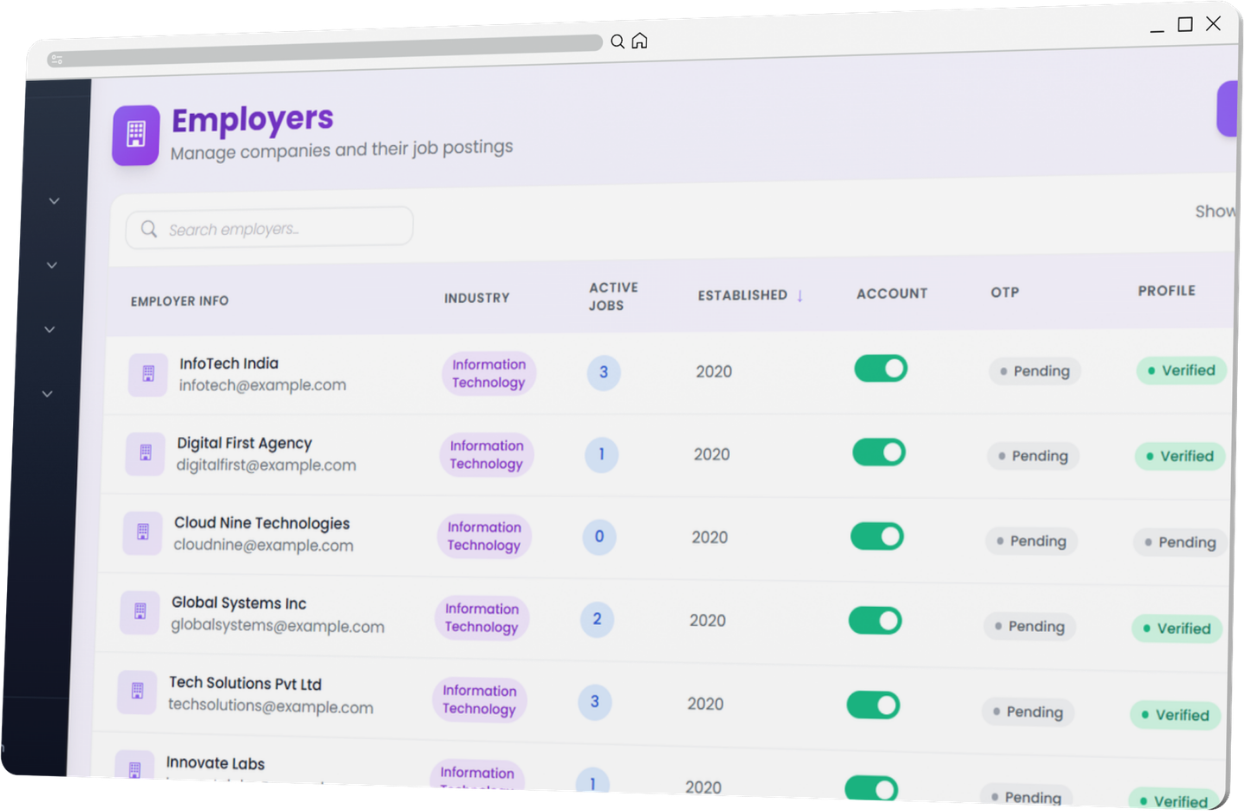Click Information Technology tag in InfoTech India row
This screenshot has height=811, width=1244.
coord(489,373)
